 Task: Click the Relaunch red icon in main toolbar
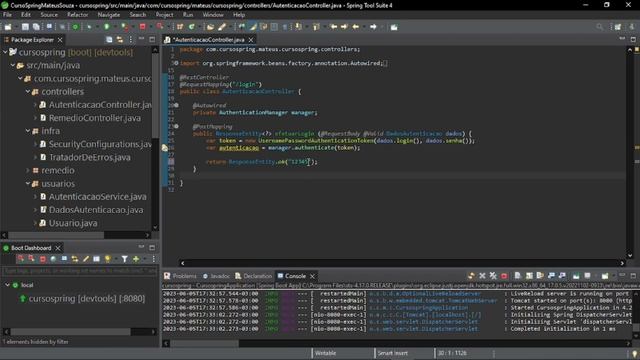[160, 27]
